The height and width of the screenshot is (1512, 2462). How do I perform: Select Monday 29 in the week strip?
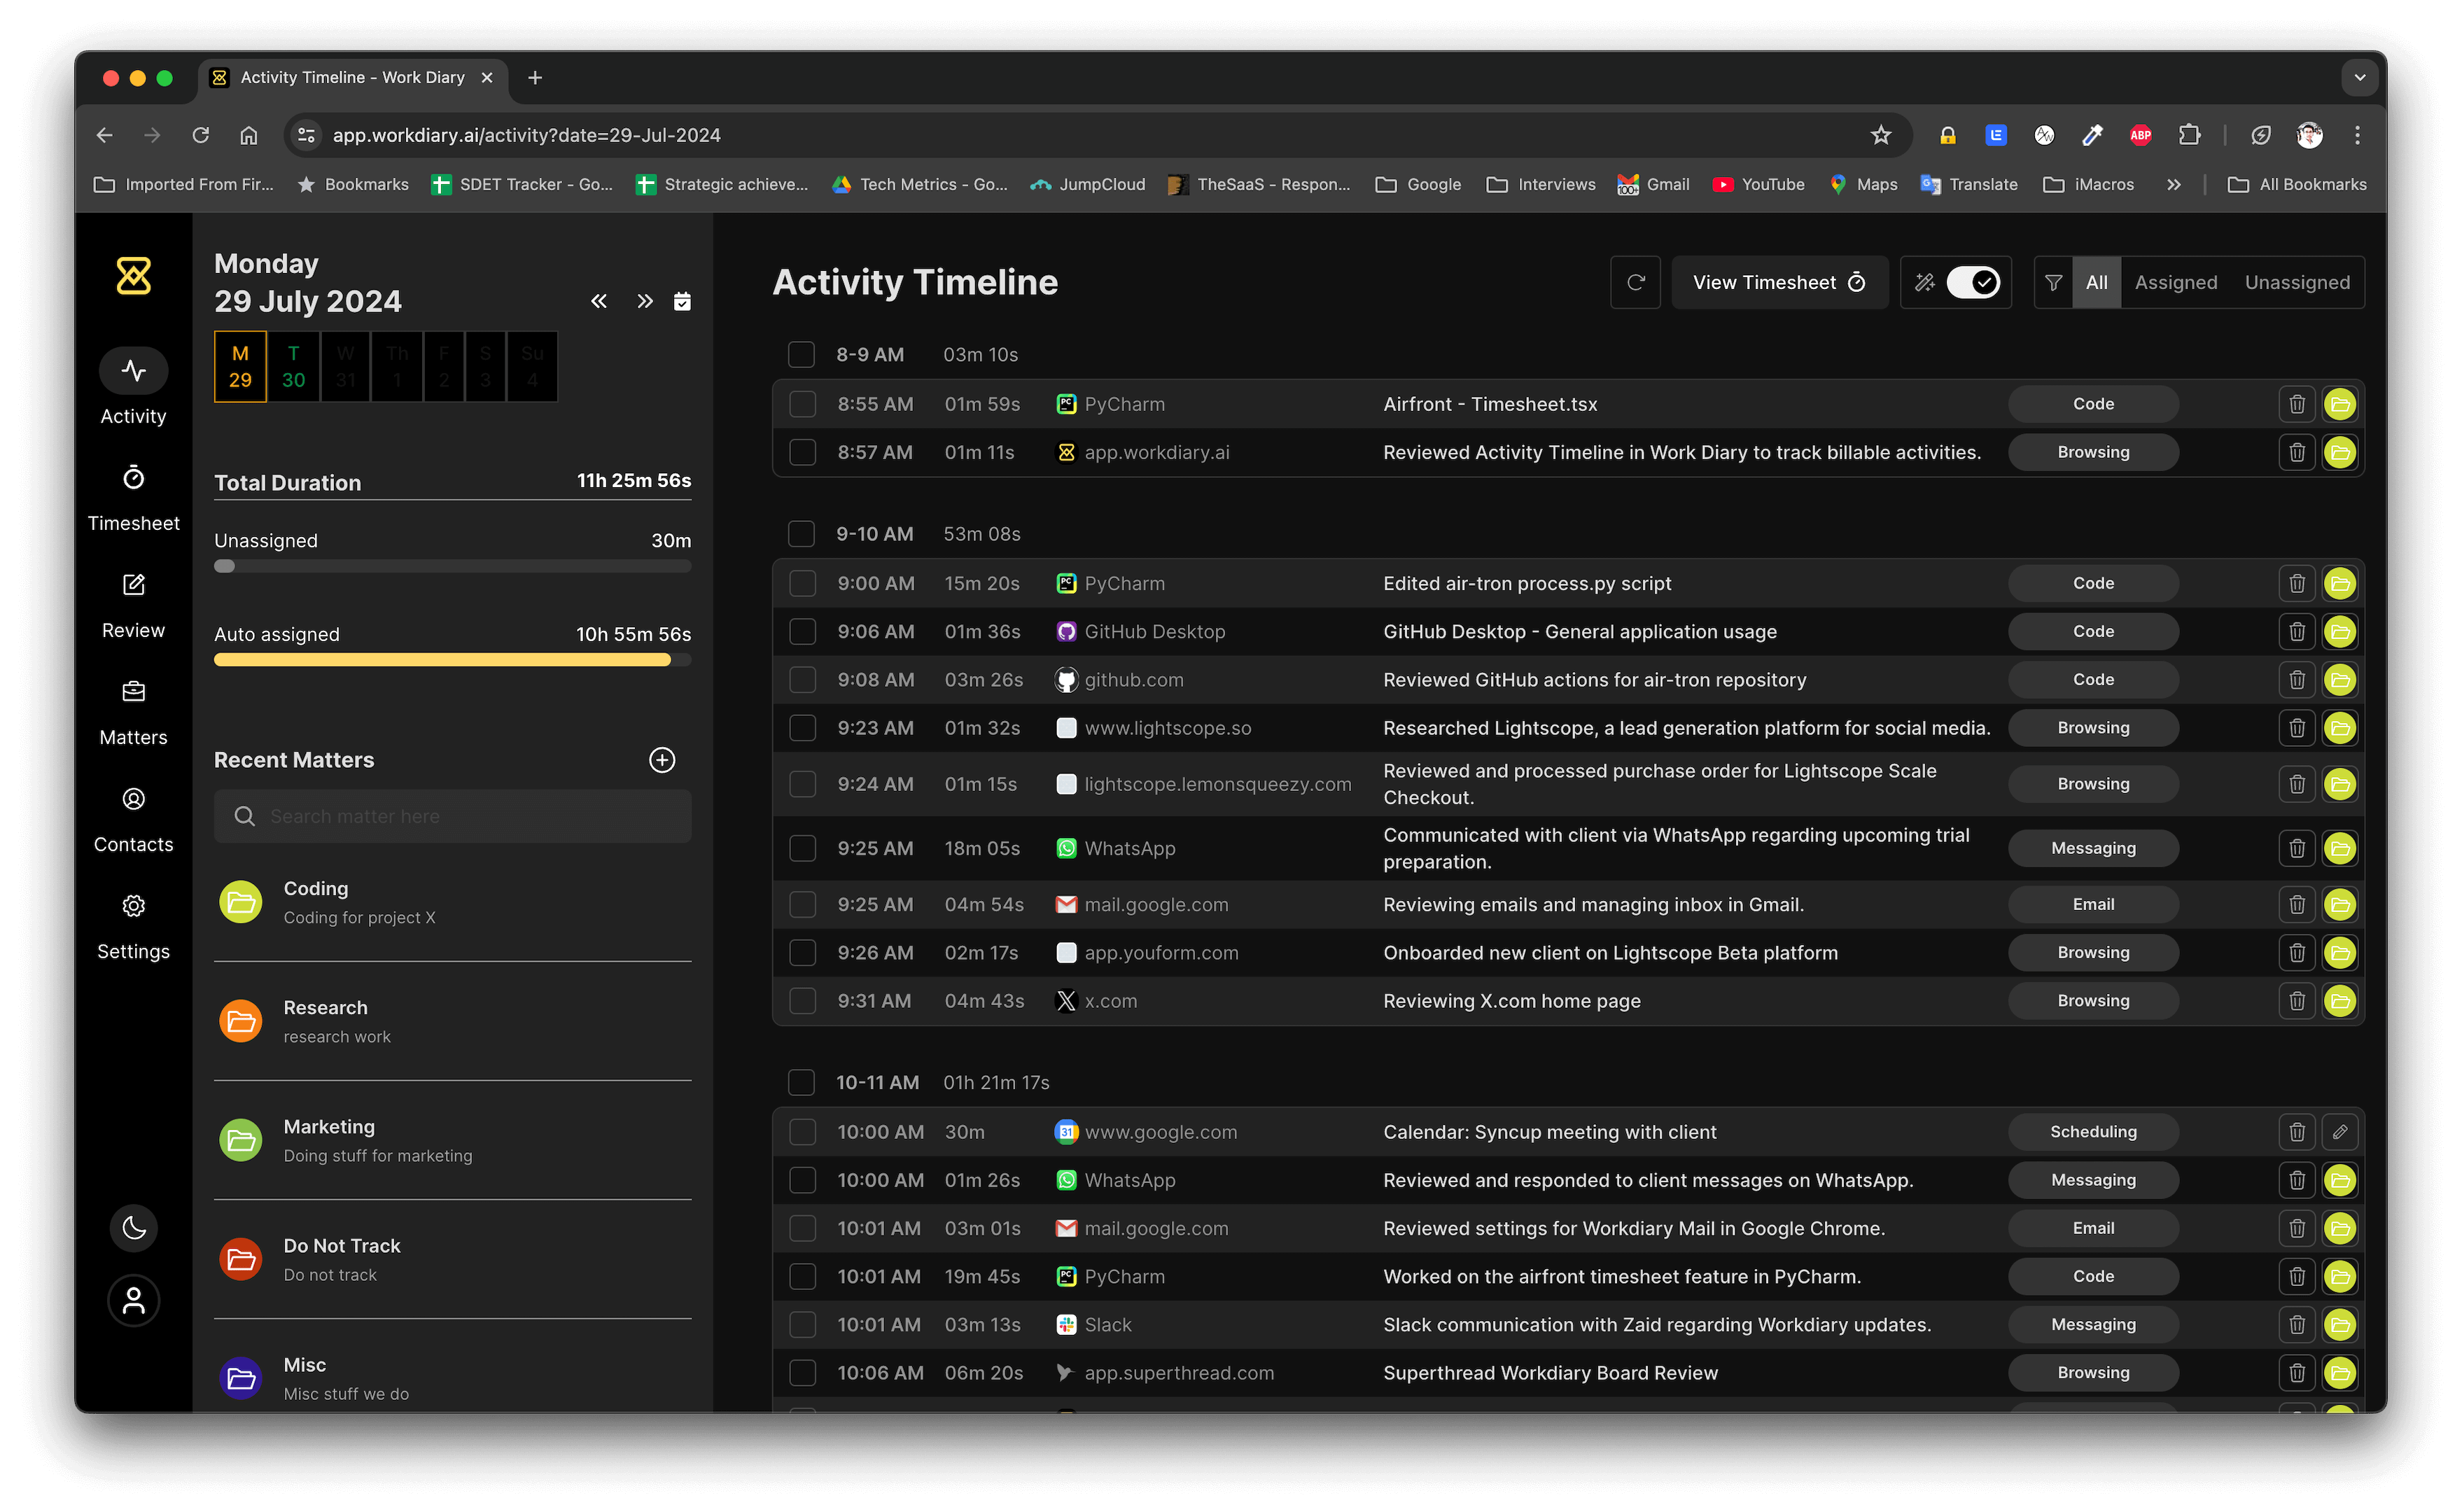point(240,367)
